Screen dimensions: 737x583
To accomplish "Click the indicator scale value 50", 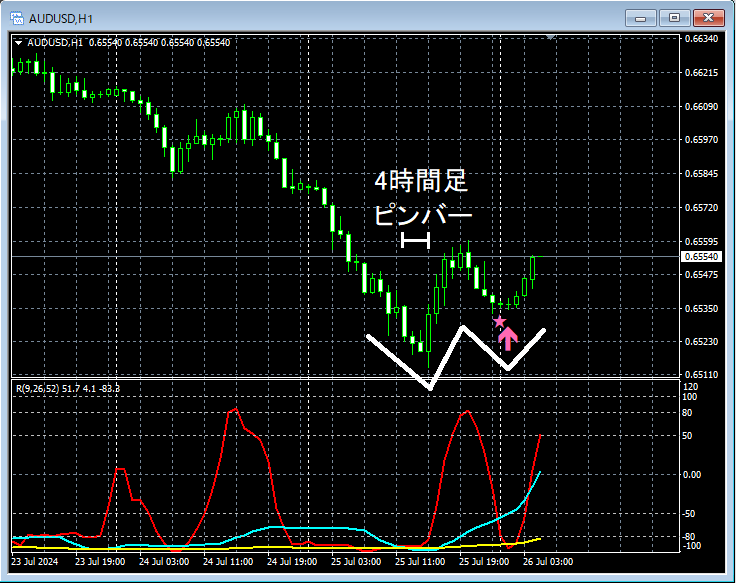I will coord(687,436).
